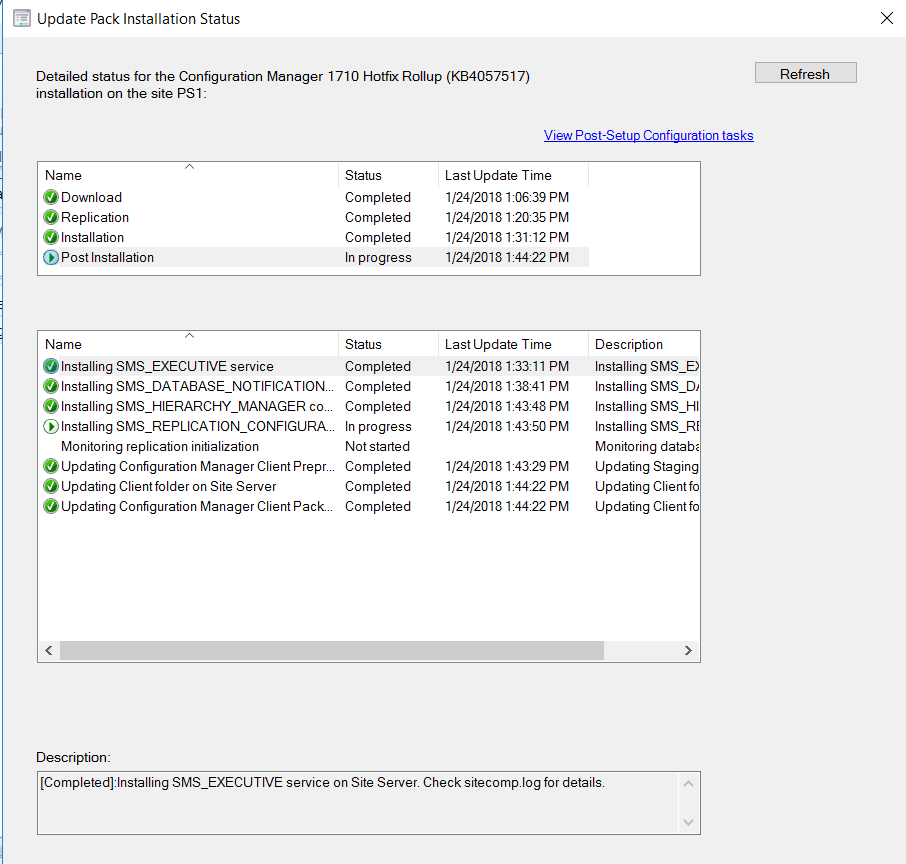906x864 pixels.
Task: Click the Refresh button
Action: coord(805,73)
